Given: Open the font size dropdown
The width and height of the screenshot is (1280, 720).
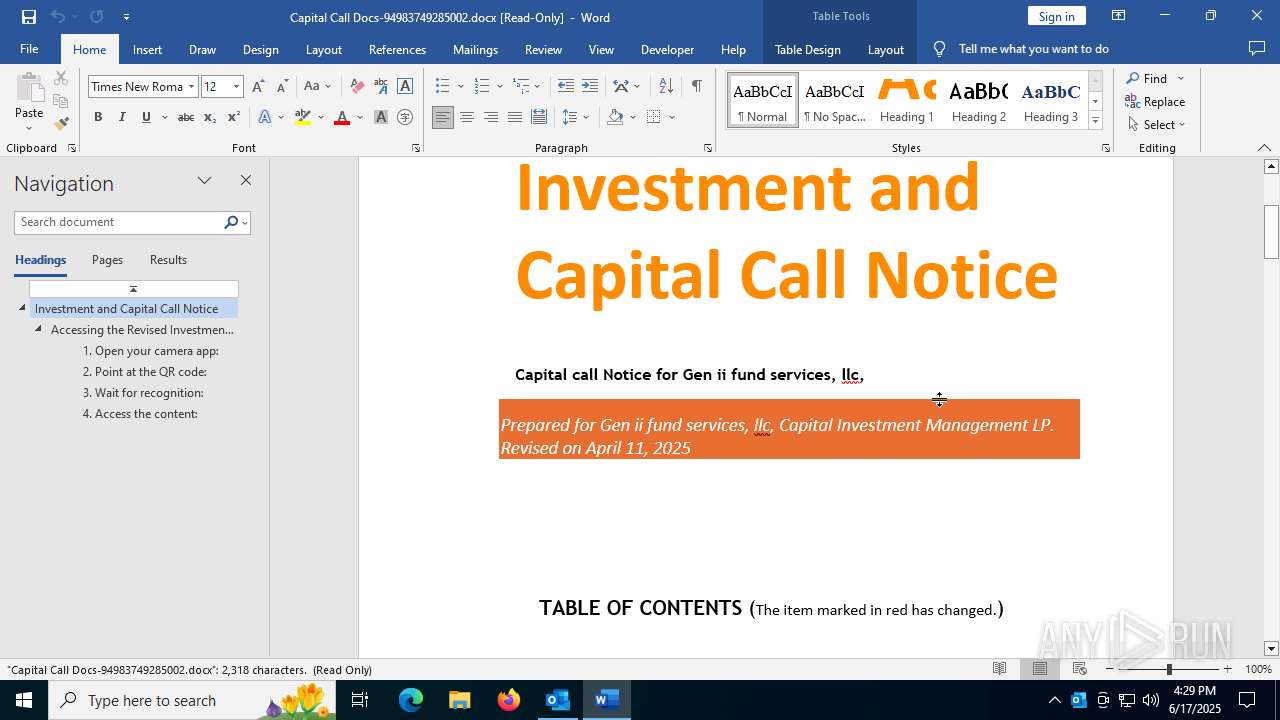Looking at the screenshot, I should pos(236,87).
